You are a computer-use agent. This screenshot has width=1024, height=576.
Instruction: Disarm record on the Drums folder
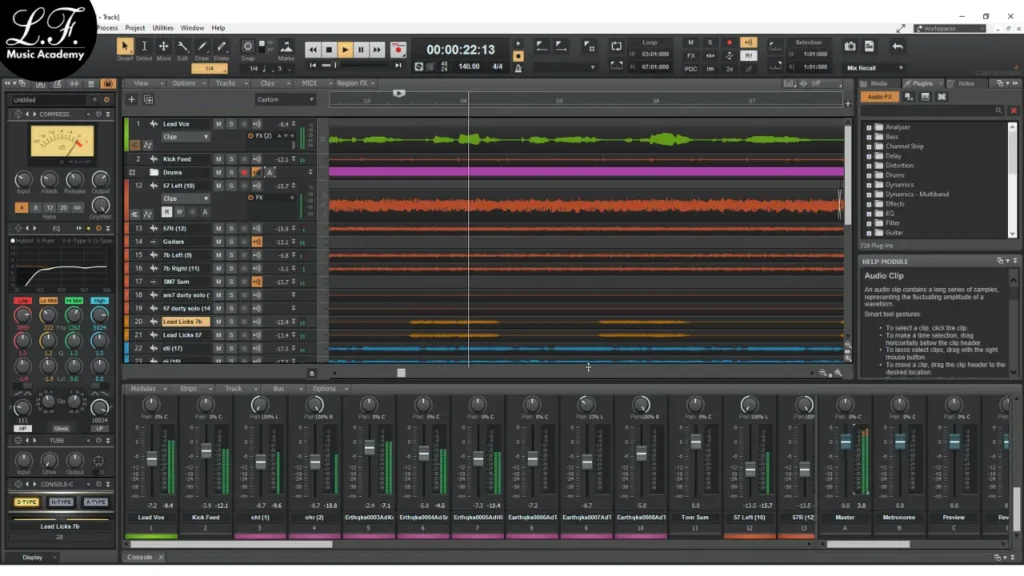pyautogui.click(x=243, y=172)
